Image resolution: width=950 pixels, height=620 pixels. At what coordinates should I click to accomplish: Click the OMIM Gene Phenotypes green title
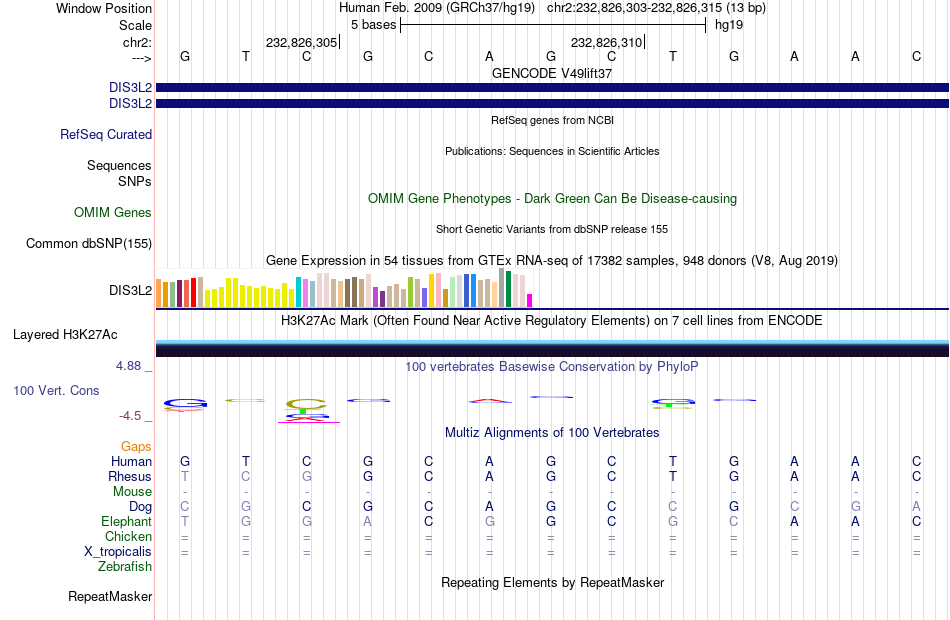click(x=552, y=198)
